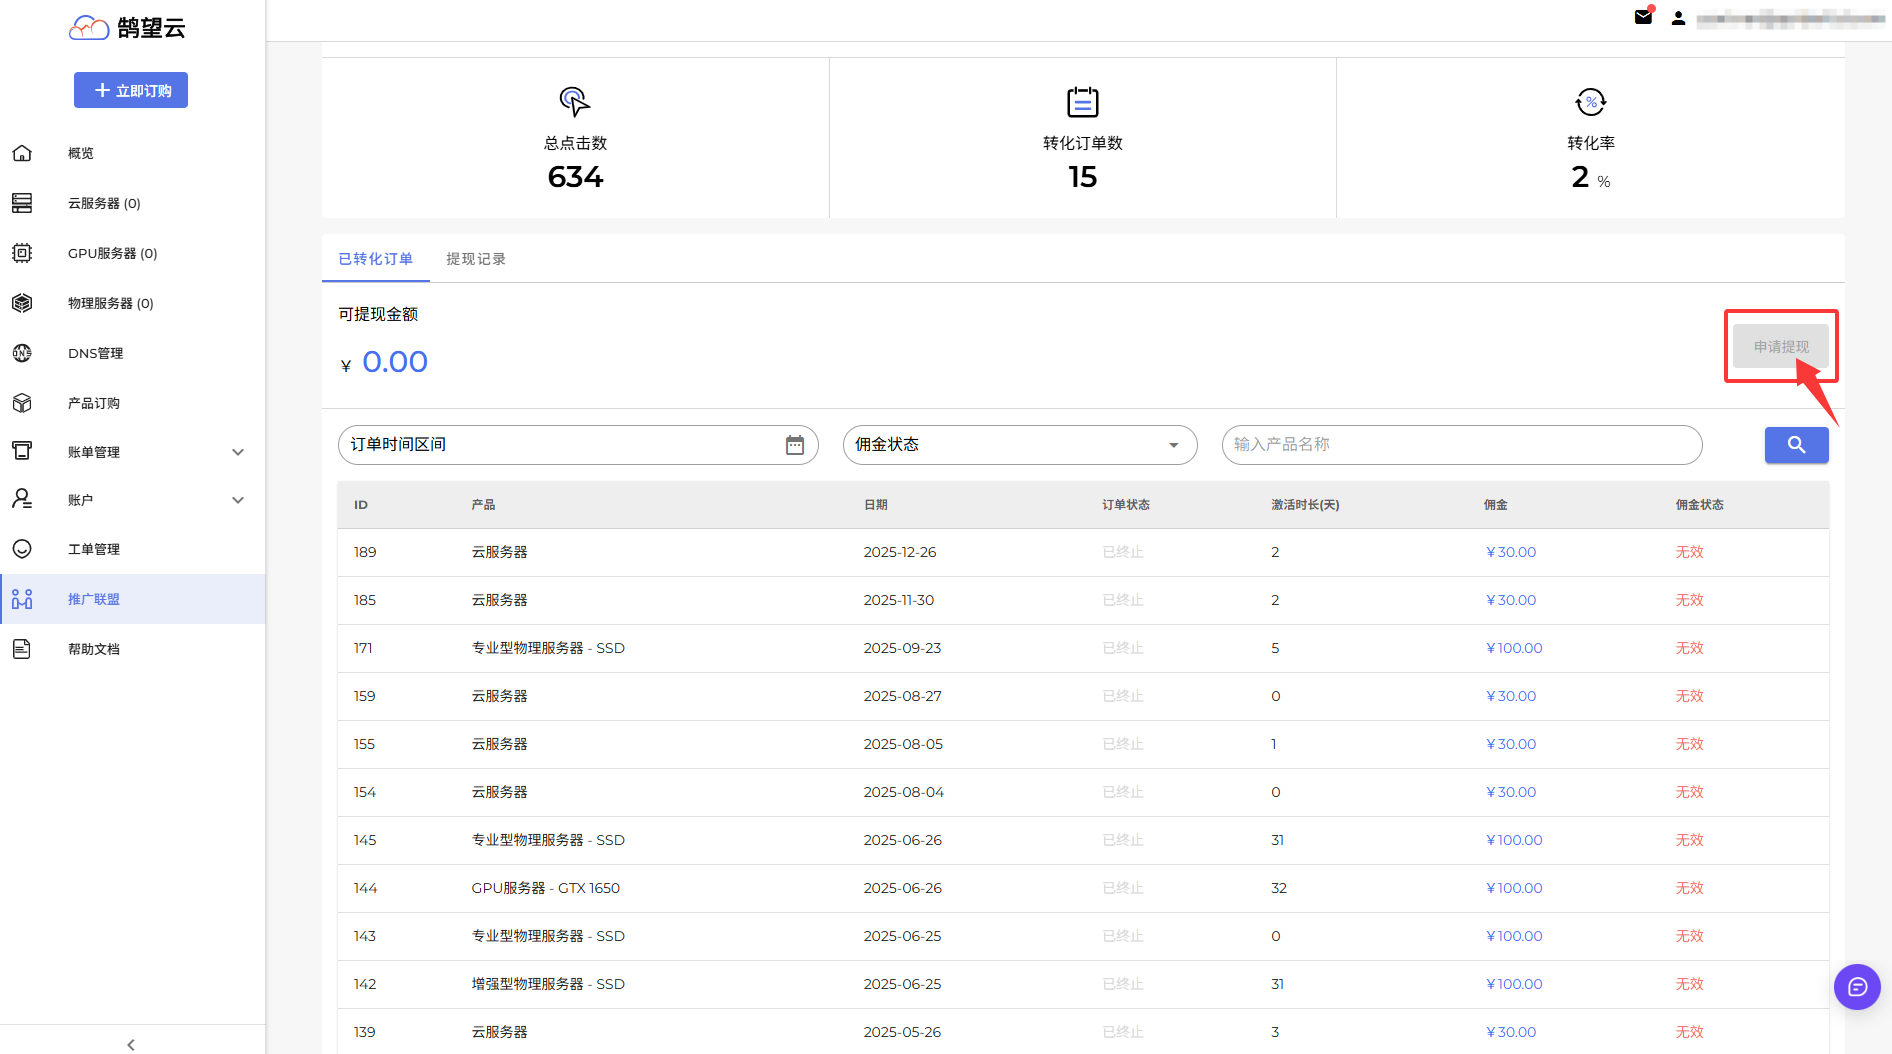Open the calendar date picker icon
The image size is (1892, 1054).
click(x=795, y=445)
